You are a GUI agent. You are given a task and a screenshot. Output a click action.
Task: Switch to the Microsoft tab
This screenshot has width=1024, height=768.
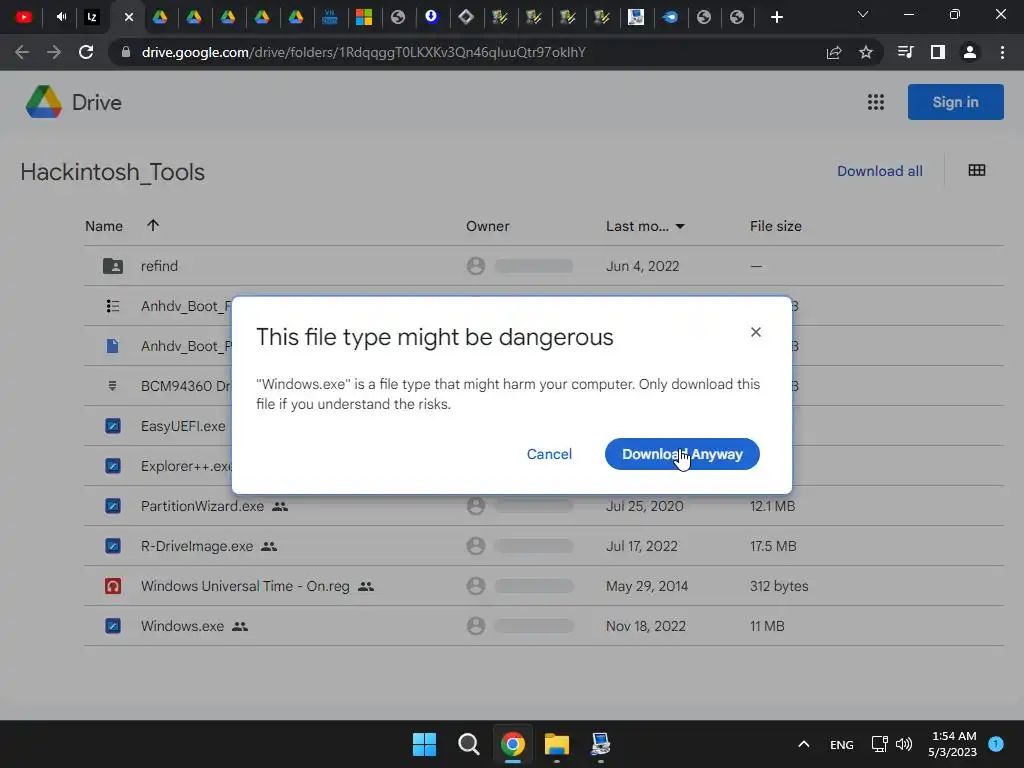[364, 17]
